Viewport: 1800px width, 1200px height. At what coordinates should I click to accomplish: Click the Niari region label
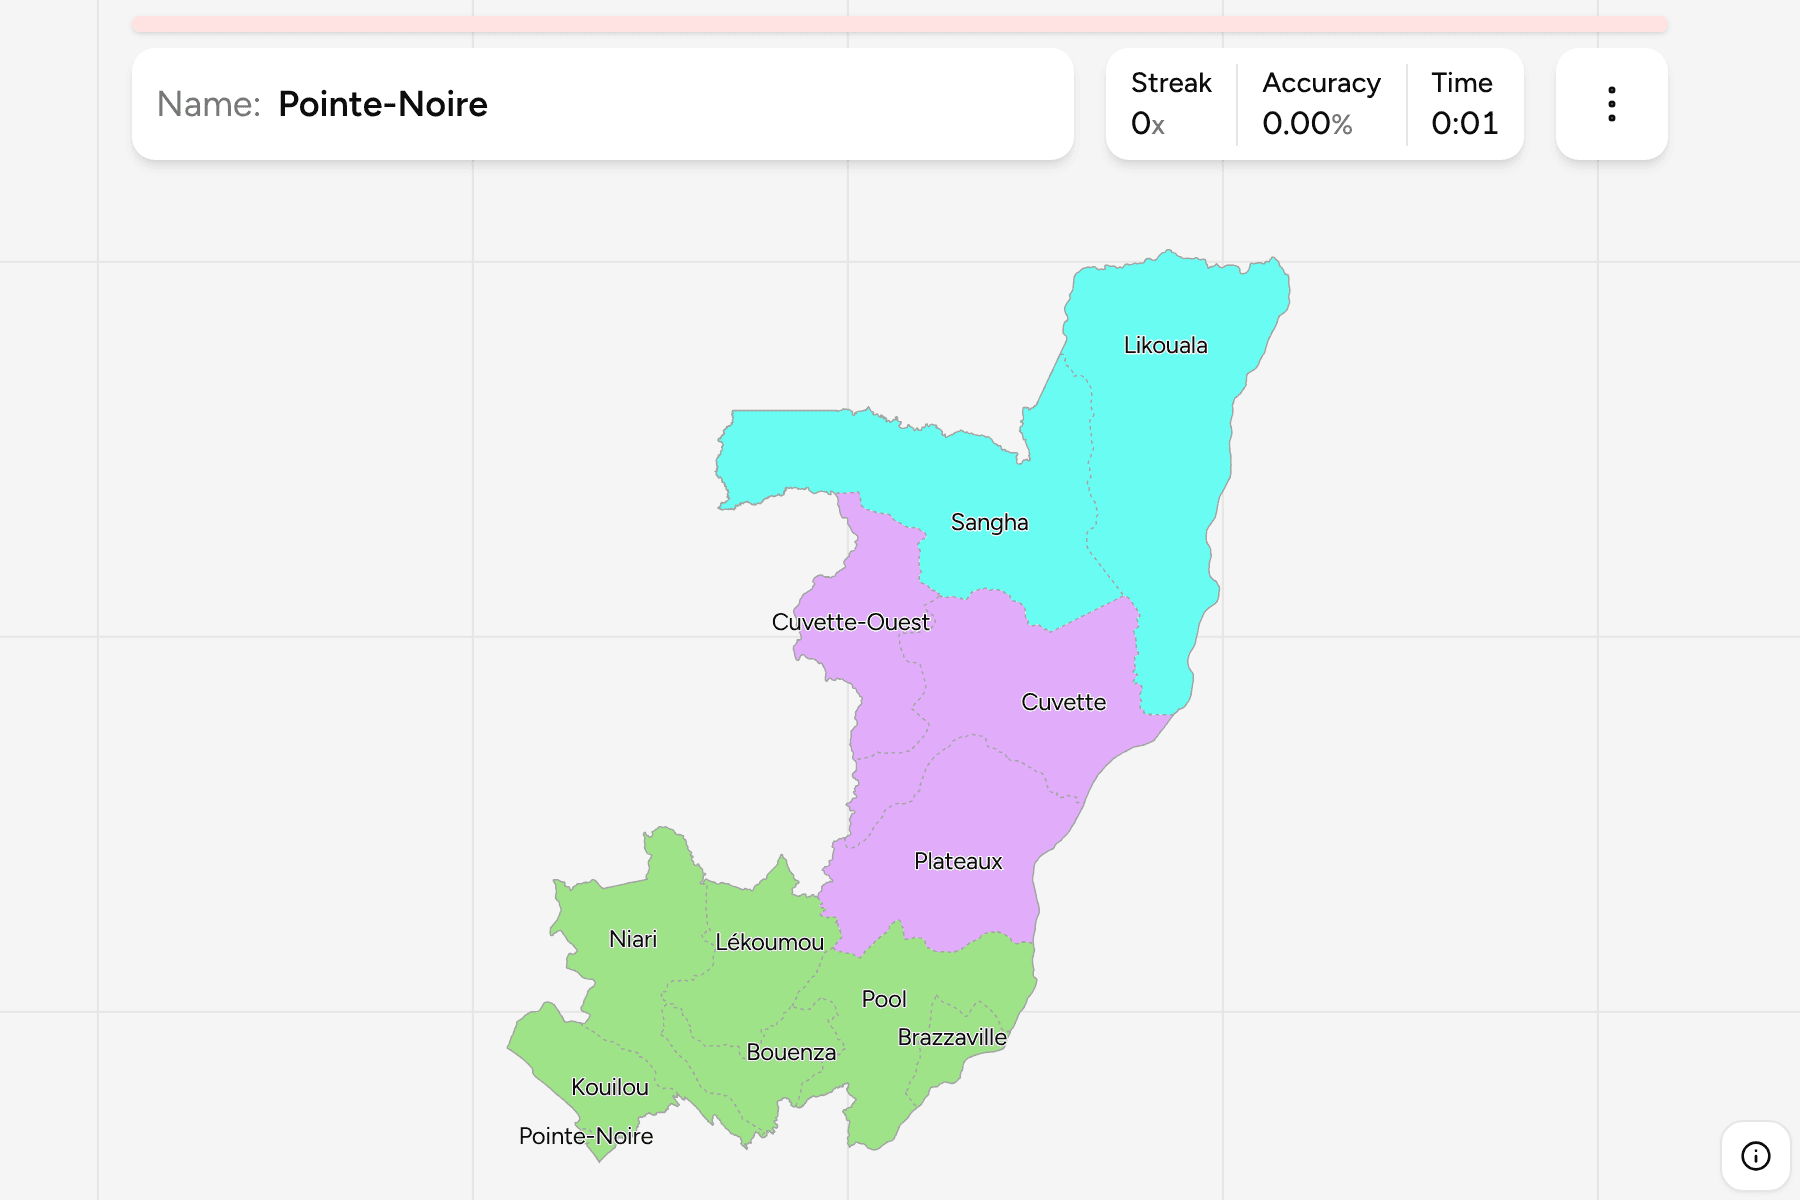[633, 939]
